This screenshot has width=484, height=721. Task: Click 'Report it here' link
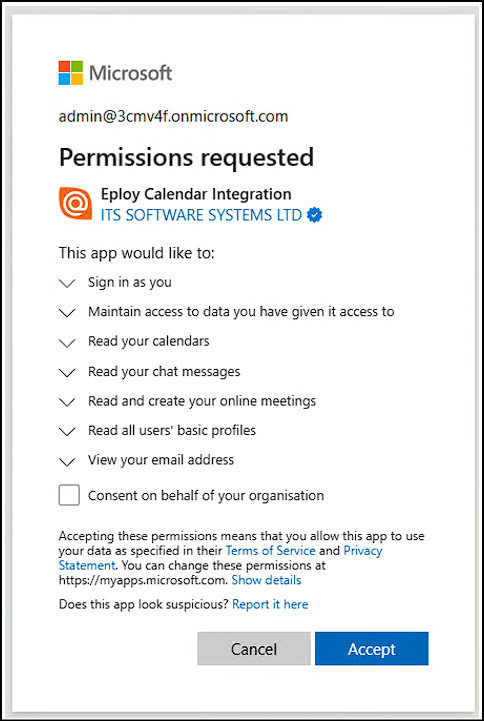point(270,604)
